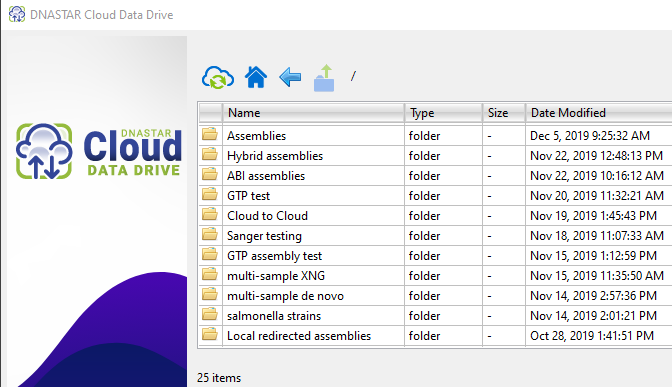Click the Hybrid assemblies folder icon
Image resolution: width=672 pixels, height=387 pixels.
(x=210, y=154)
